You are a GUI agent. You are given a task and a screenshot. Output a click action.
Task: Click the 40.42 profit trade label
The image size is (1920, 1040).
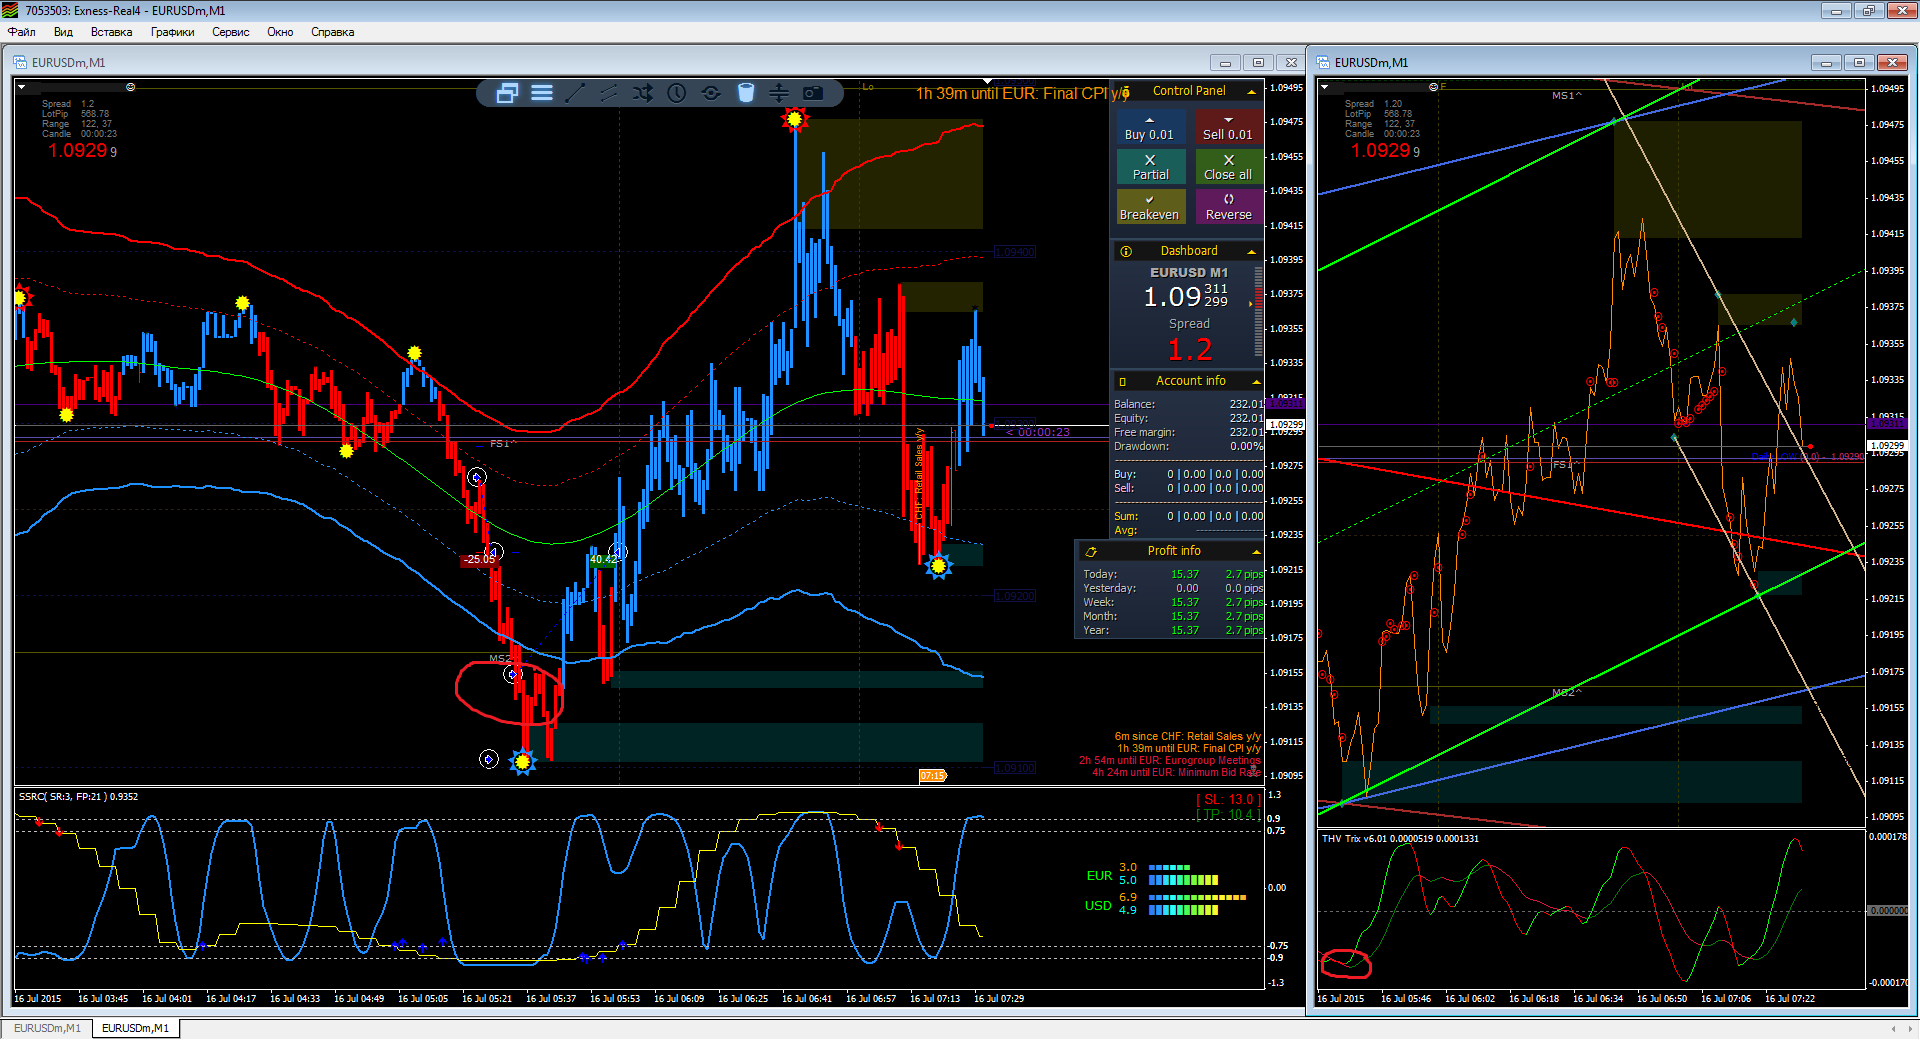pos(603,560)
